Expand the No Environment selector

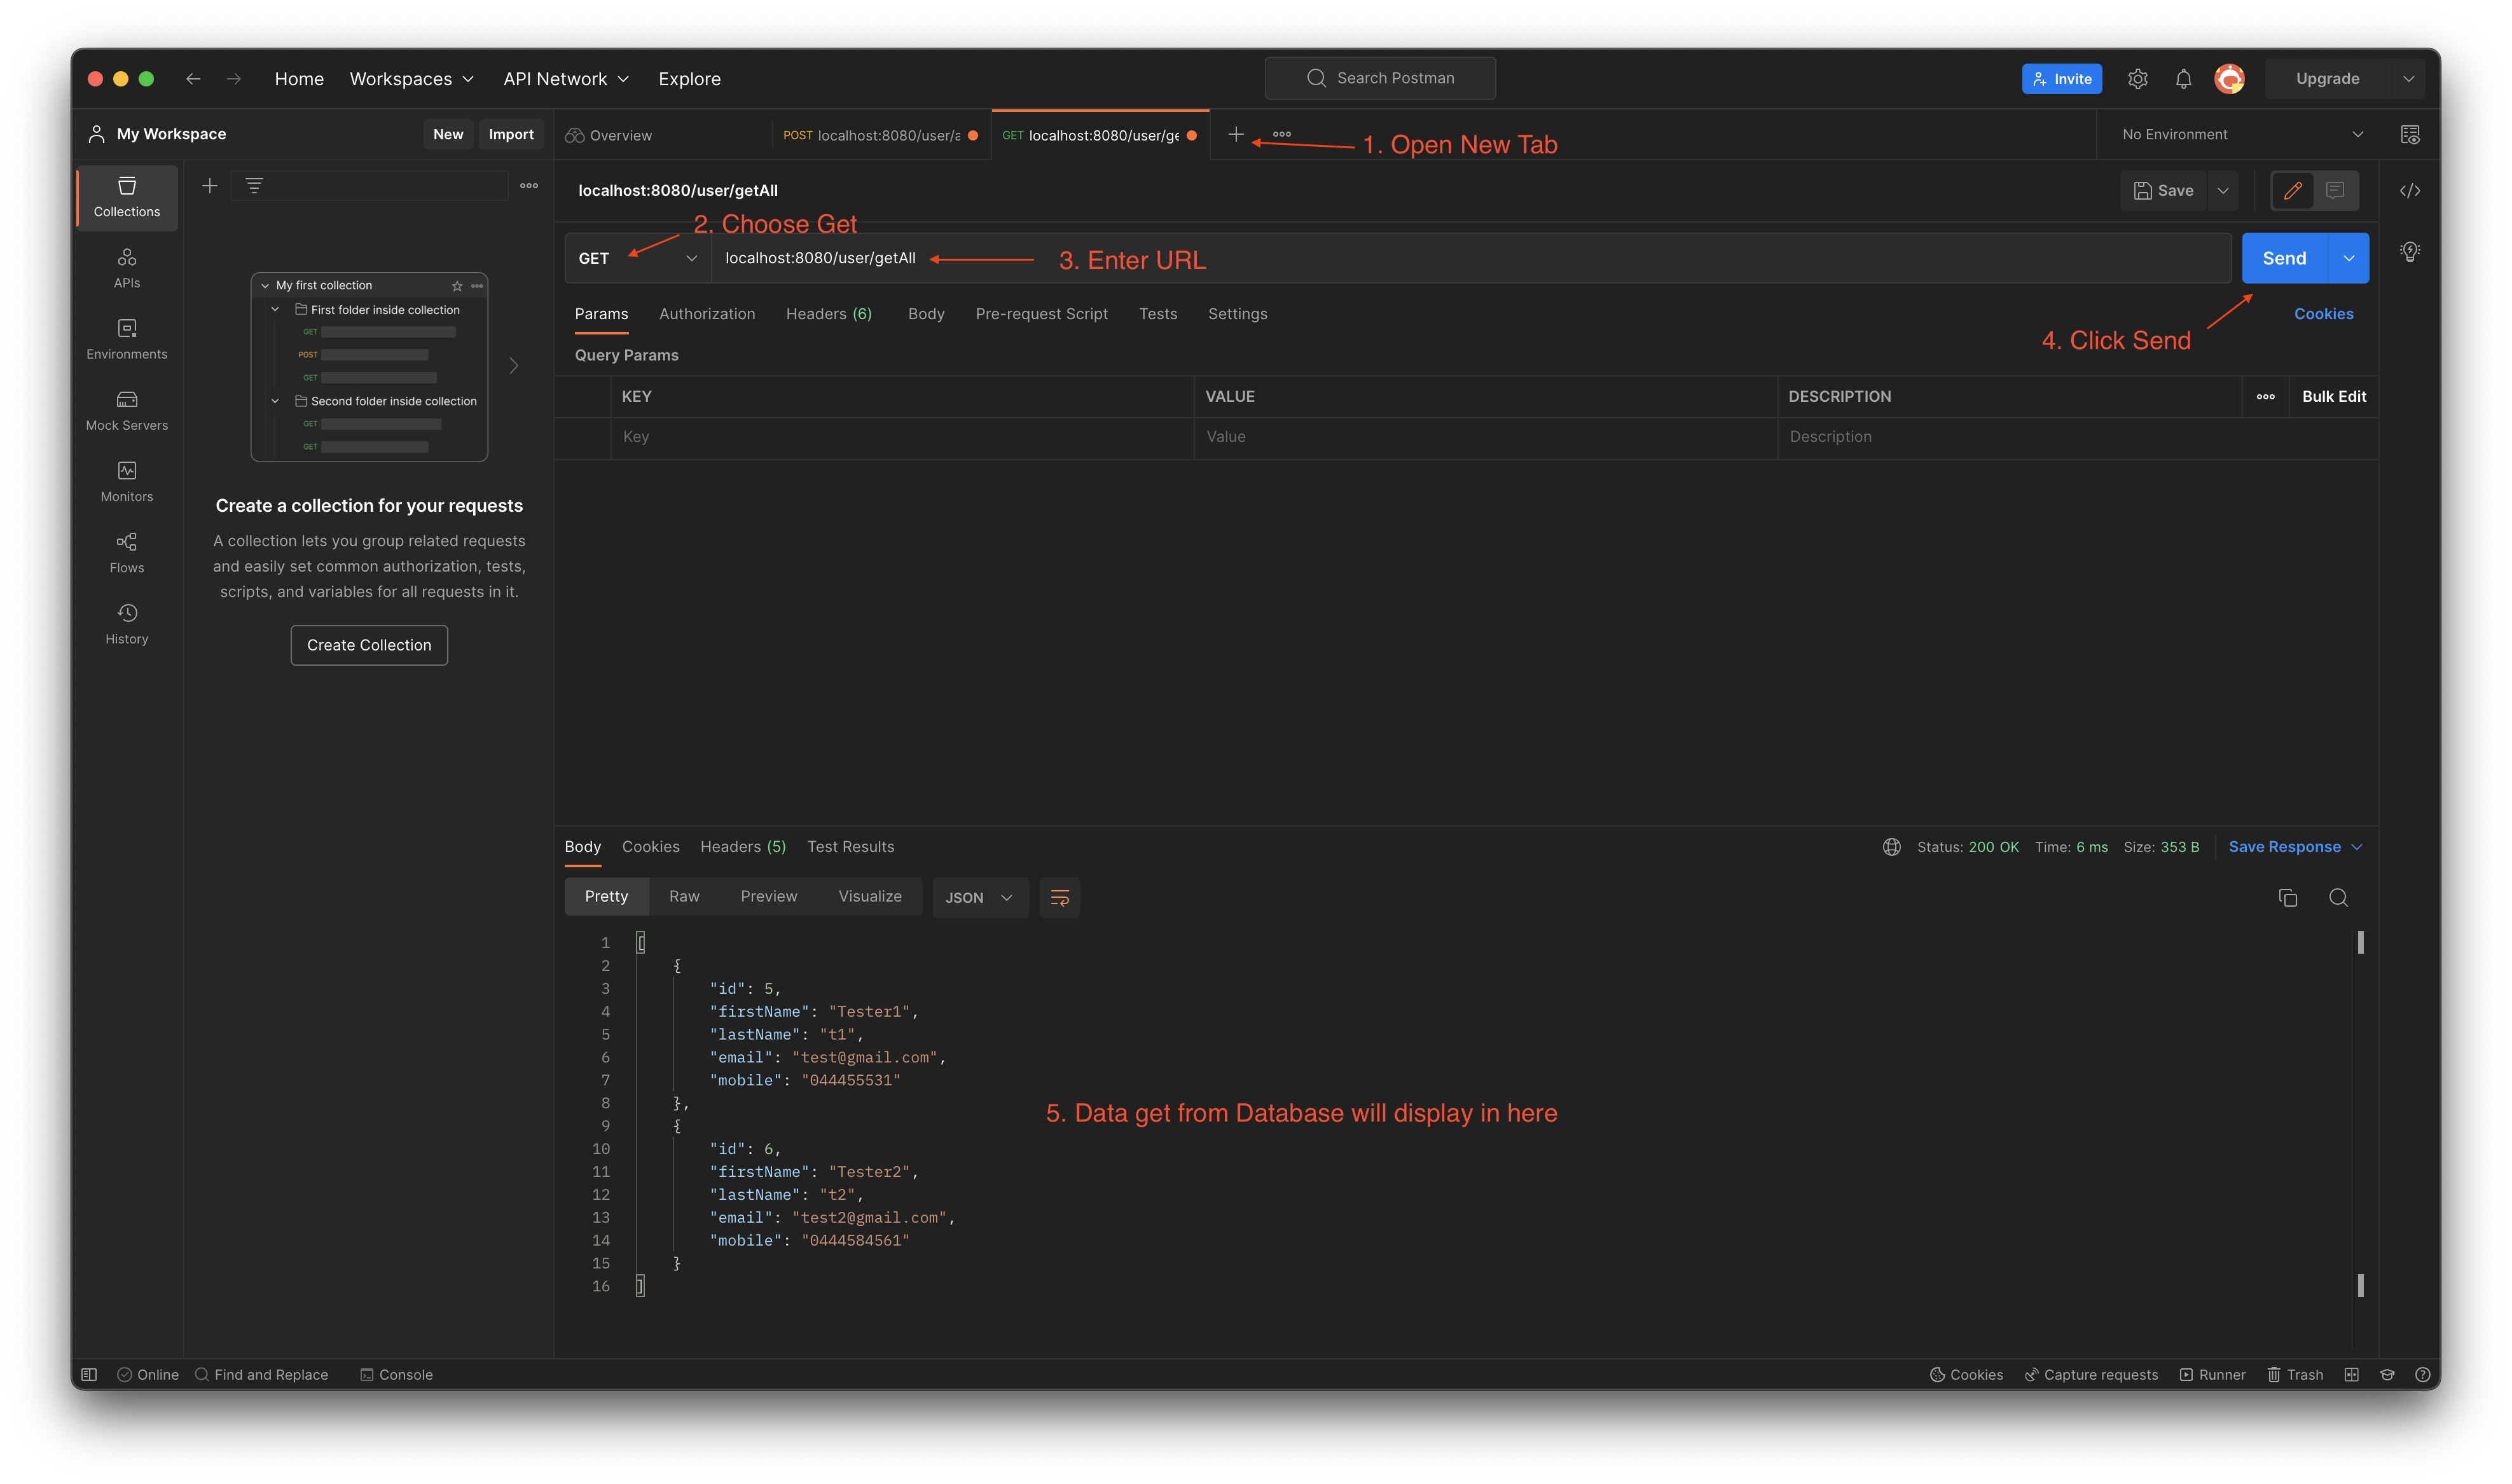(2241, 134)
